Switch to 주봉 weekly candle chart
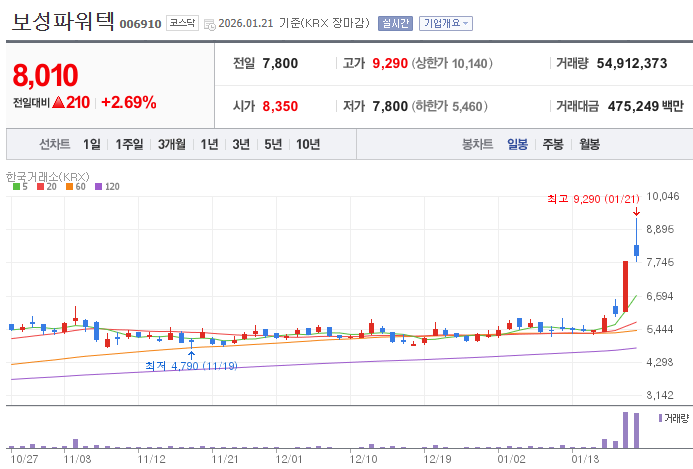Screen dimensions: 693x469 (553, 144)
